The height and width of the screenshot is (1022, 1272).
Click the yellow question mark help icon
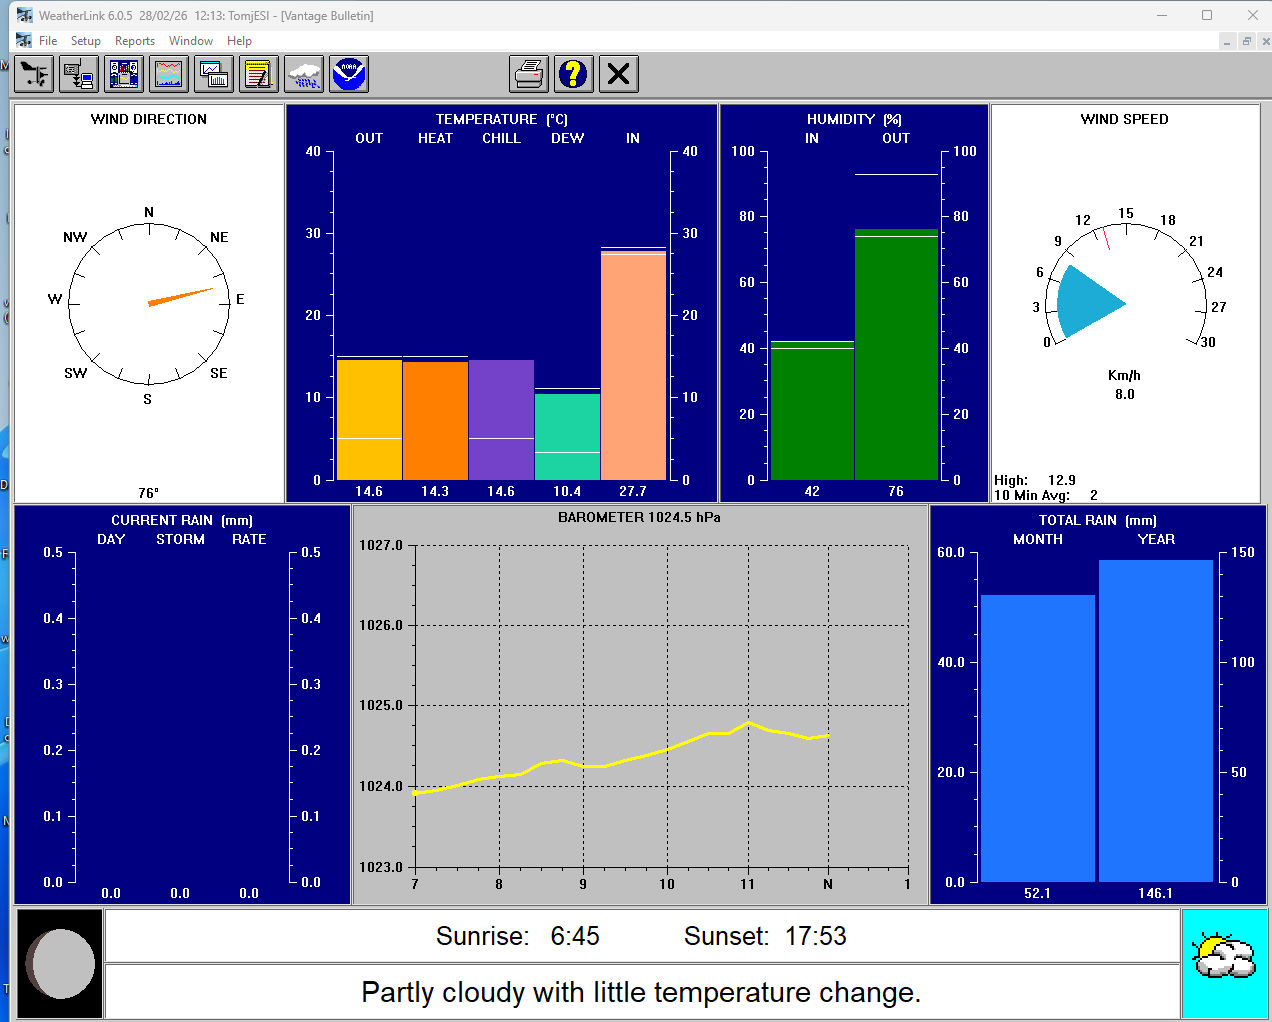[573, 74]
